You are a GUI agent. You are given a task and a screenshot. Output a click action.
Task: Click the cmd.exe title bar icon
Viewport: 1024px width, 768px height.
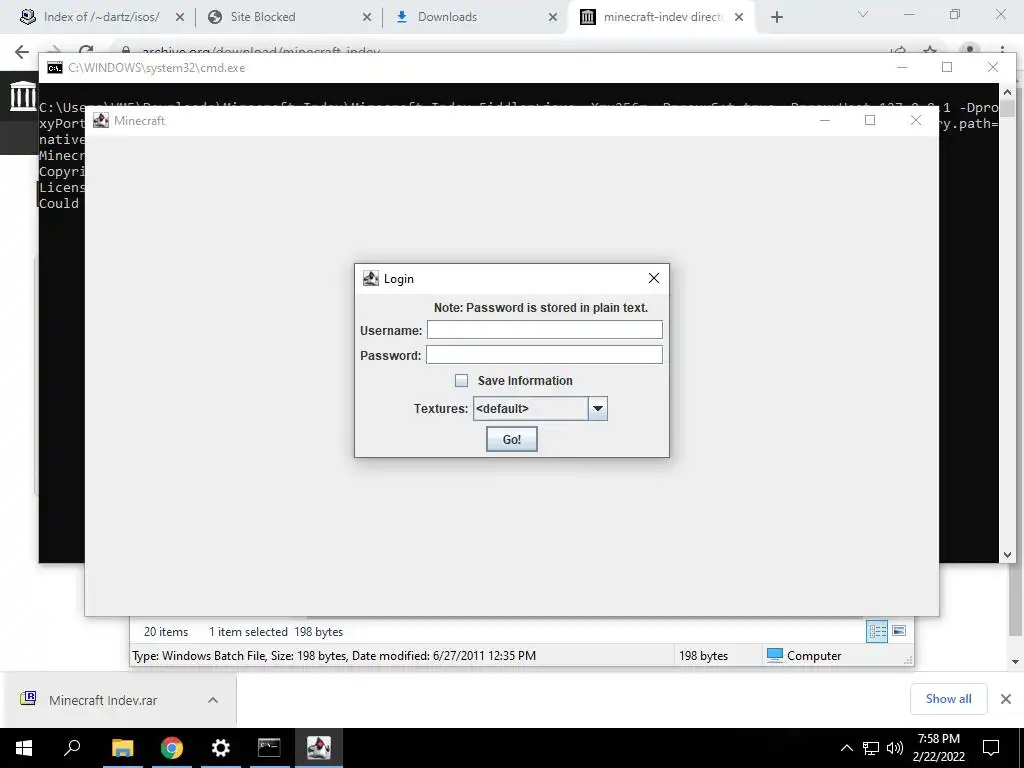tap(55, 68)
